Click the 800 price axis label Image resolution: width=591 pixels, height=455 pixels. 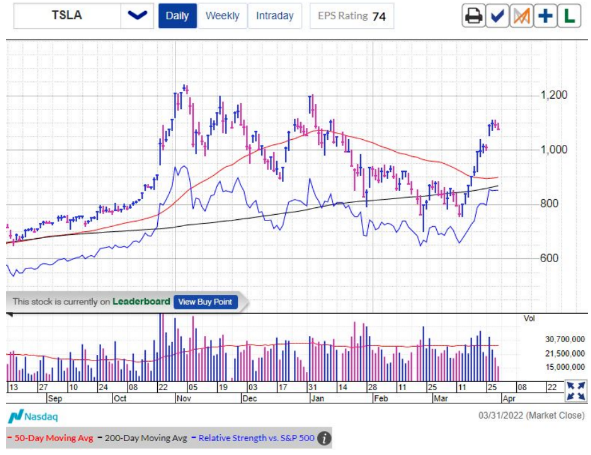(549, 204)
